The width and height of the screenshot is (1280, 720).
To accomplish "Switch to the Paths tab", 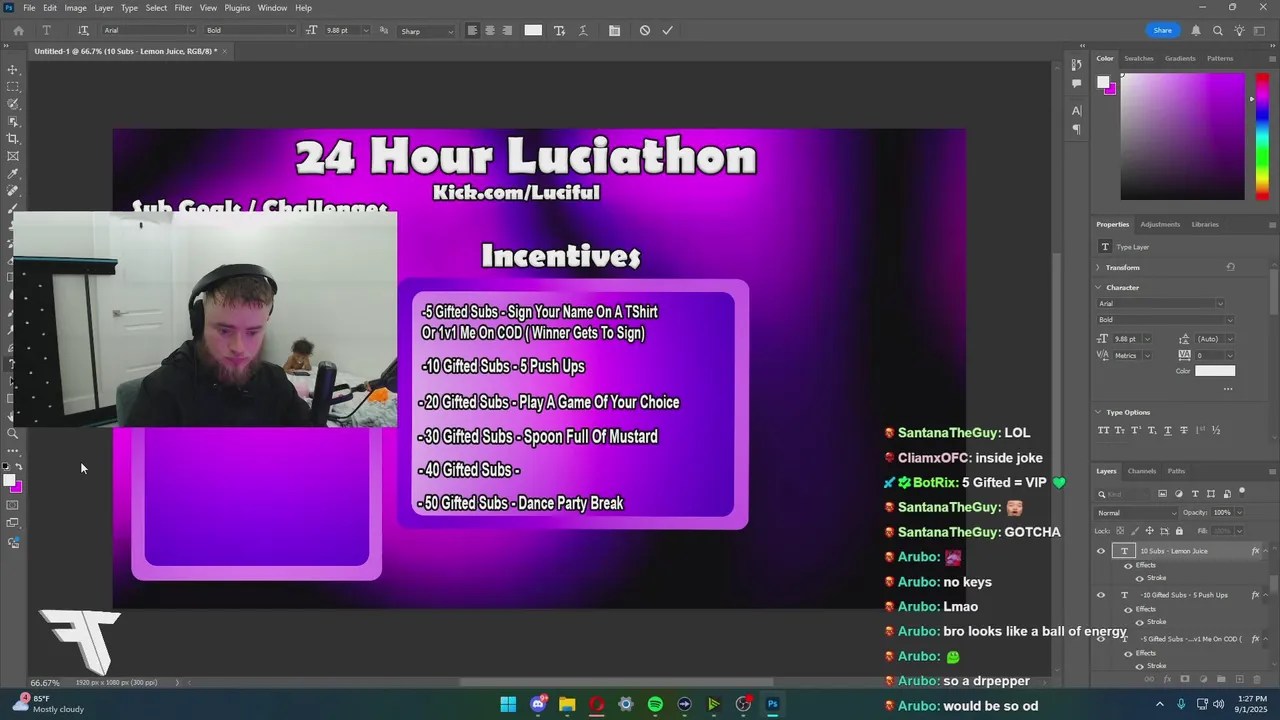I will click(x=1176, y=471).
